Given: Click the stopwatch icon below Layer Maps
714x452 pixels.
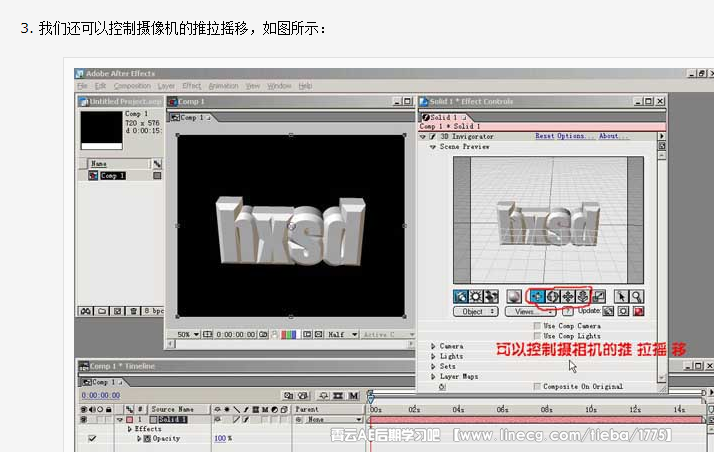Looking at the screenshot, I should 442,387.
